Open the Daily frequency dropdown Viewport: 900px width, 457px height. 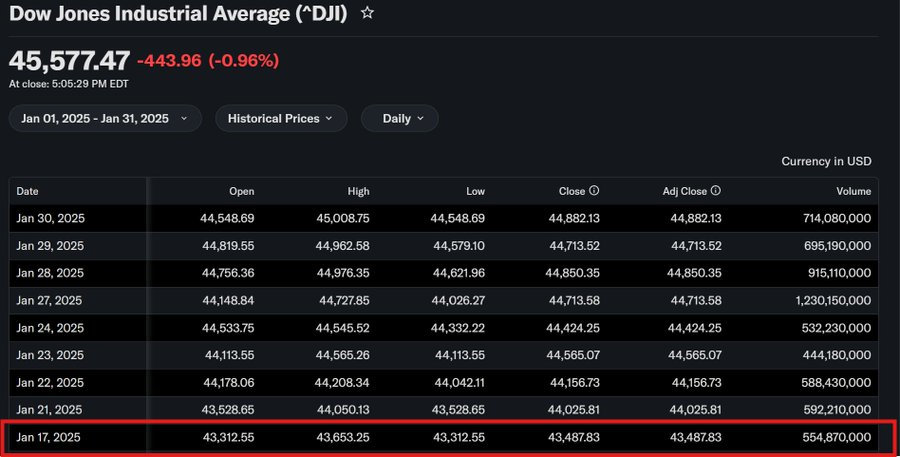coord(399,118)
